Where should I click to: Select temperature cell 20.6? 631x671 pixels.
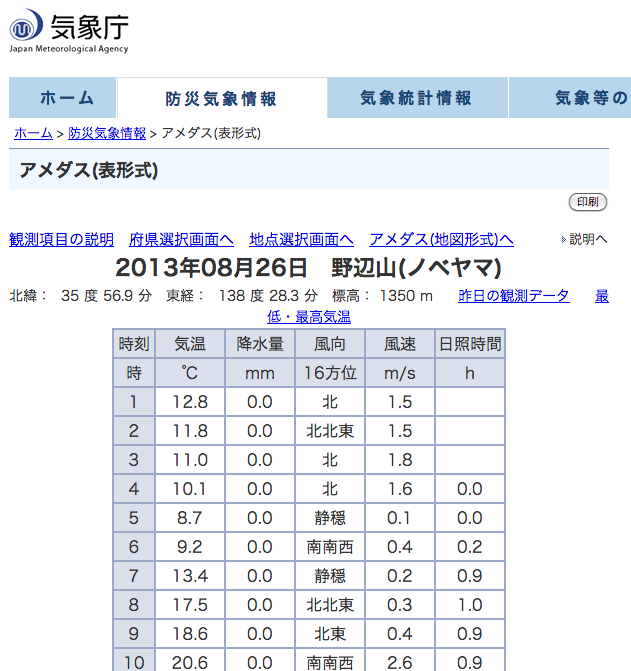click(190, 660)
